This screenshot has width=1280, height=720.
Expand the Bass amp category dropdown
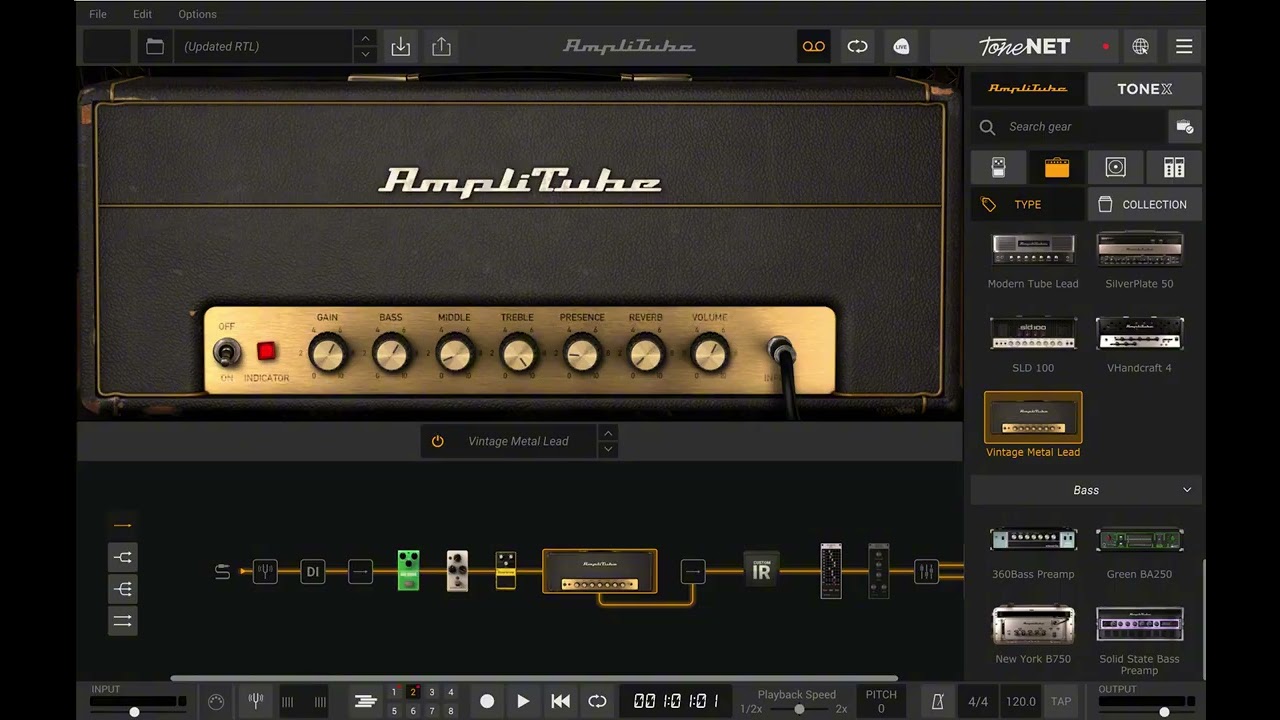point(1086,490)
